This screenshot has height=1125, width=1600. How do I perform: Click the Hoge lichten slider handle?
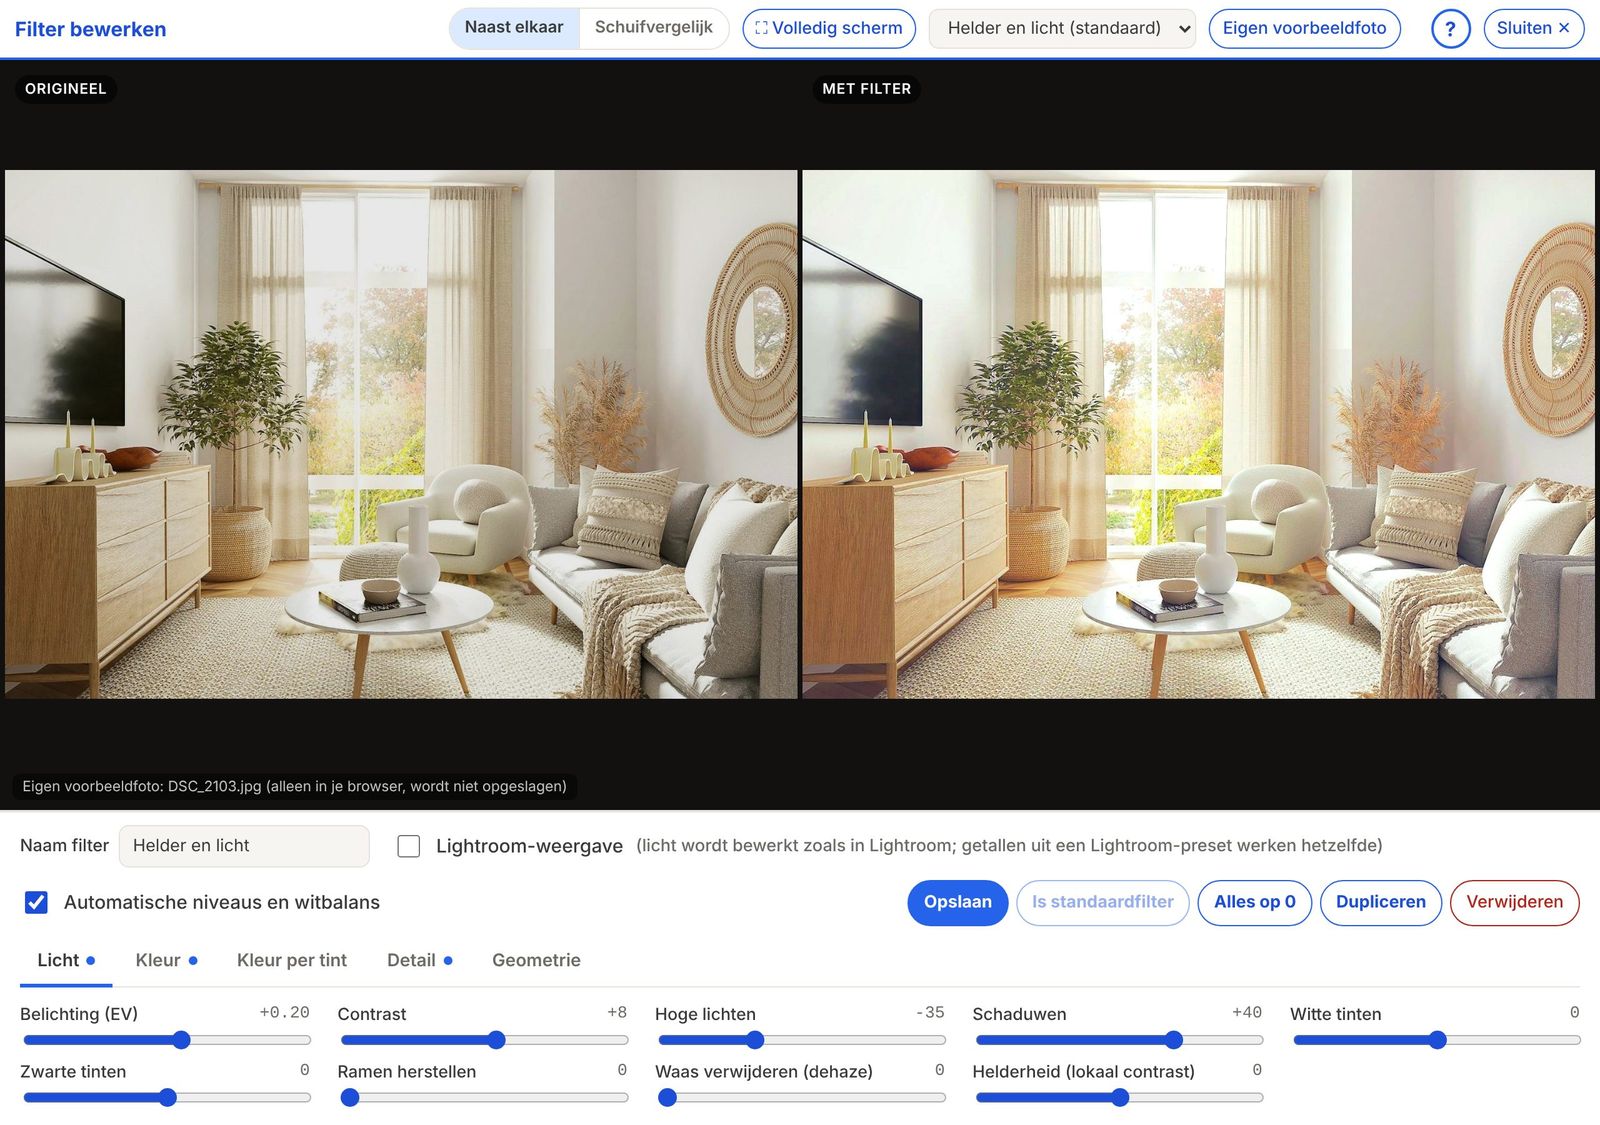[755, 1040]
